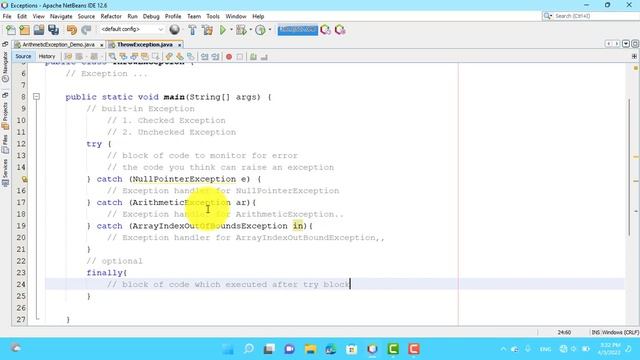Open NetBeans cube icon in taskbar
640x360 pixels.
tap(372, 349)
